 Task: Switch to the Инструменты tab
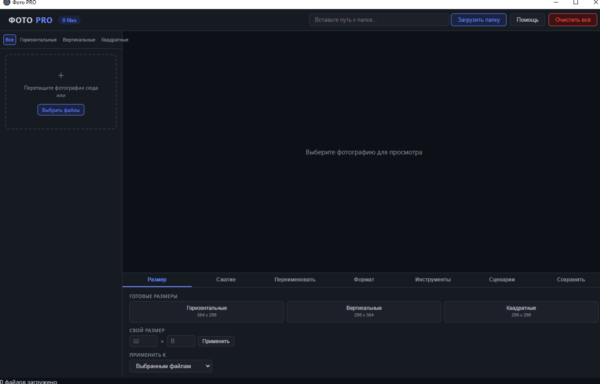click(433, 280)
